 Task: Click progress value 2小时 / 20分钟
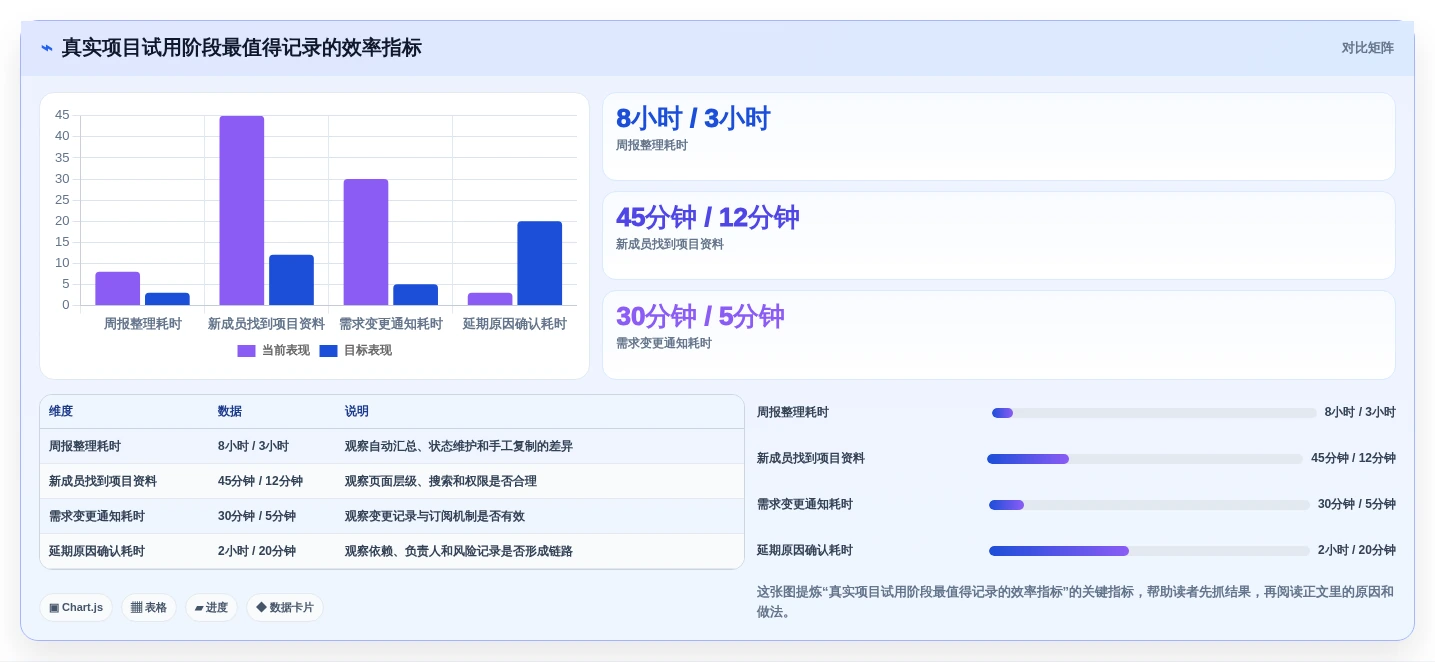pyautogui.click(x=1357, y=551)
